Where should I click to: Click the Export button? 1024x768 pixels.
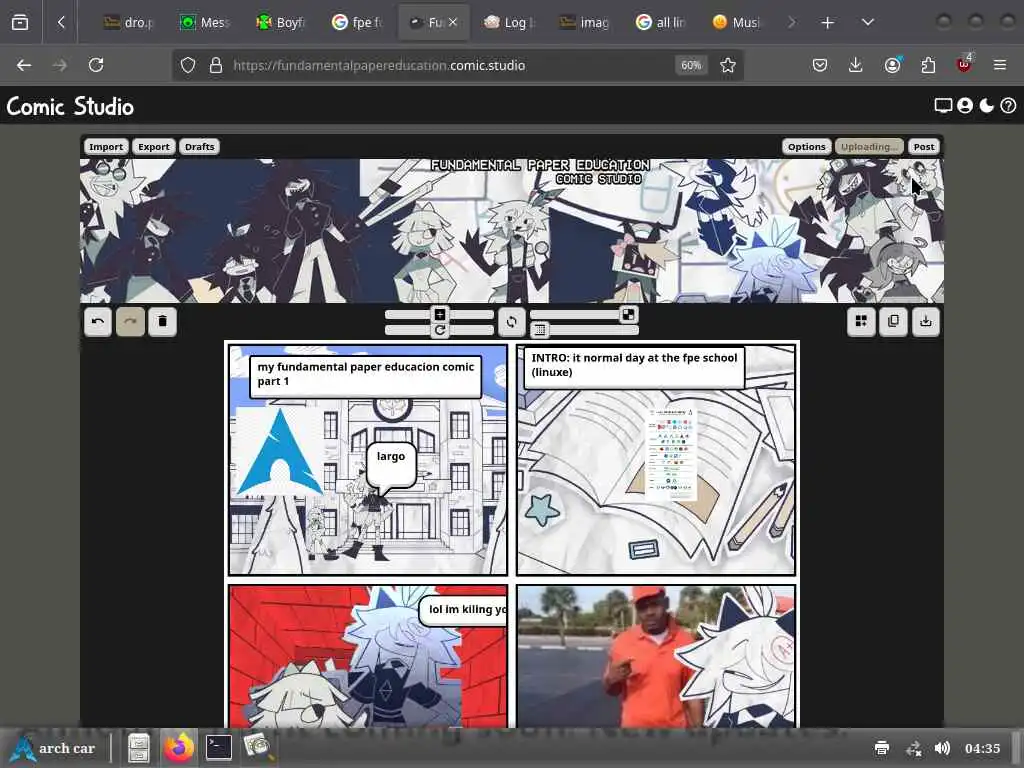153,147
